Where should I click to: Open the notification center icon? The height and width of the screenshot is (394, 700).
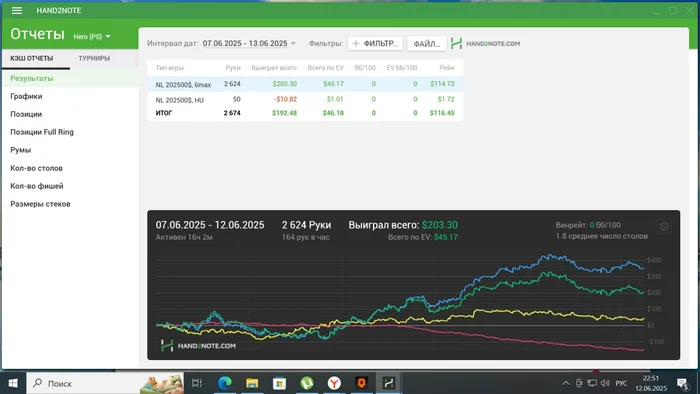(x=683, y=383)
